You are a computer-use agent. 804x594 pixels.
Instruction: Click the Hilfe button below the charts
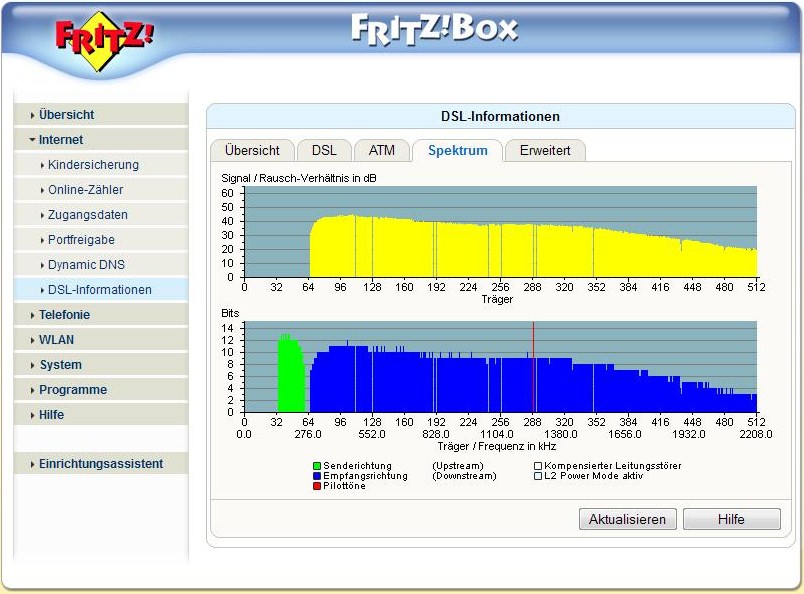(732, 519)
